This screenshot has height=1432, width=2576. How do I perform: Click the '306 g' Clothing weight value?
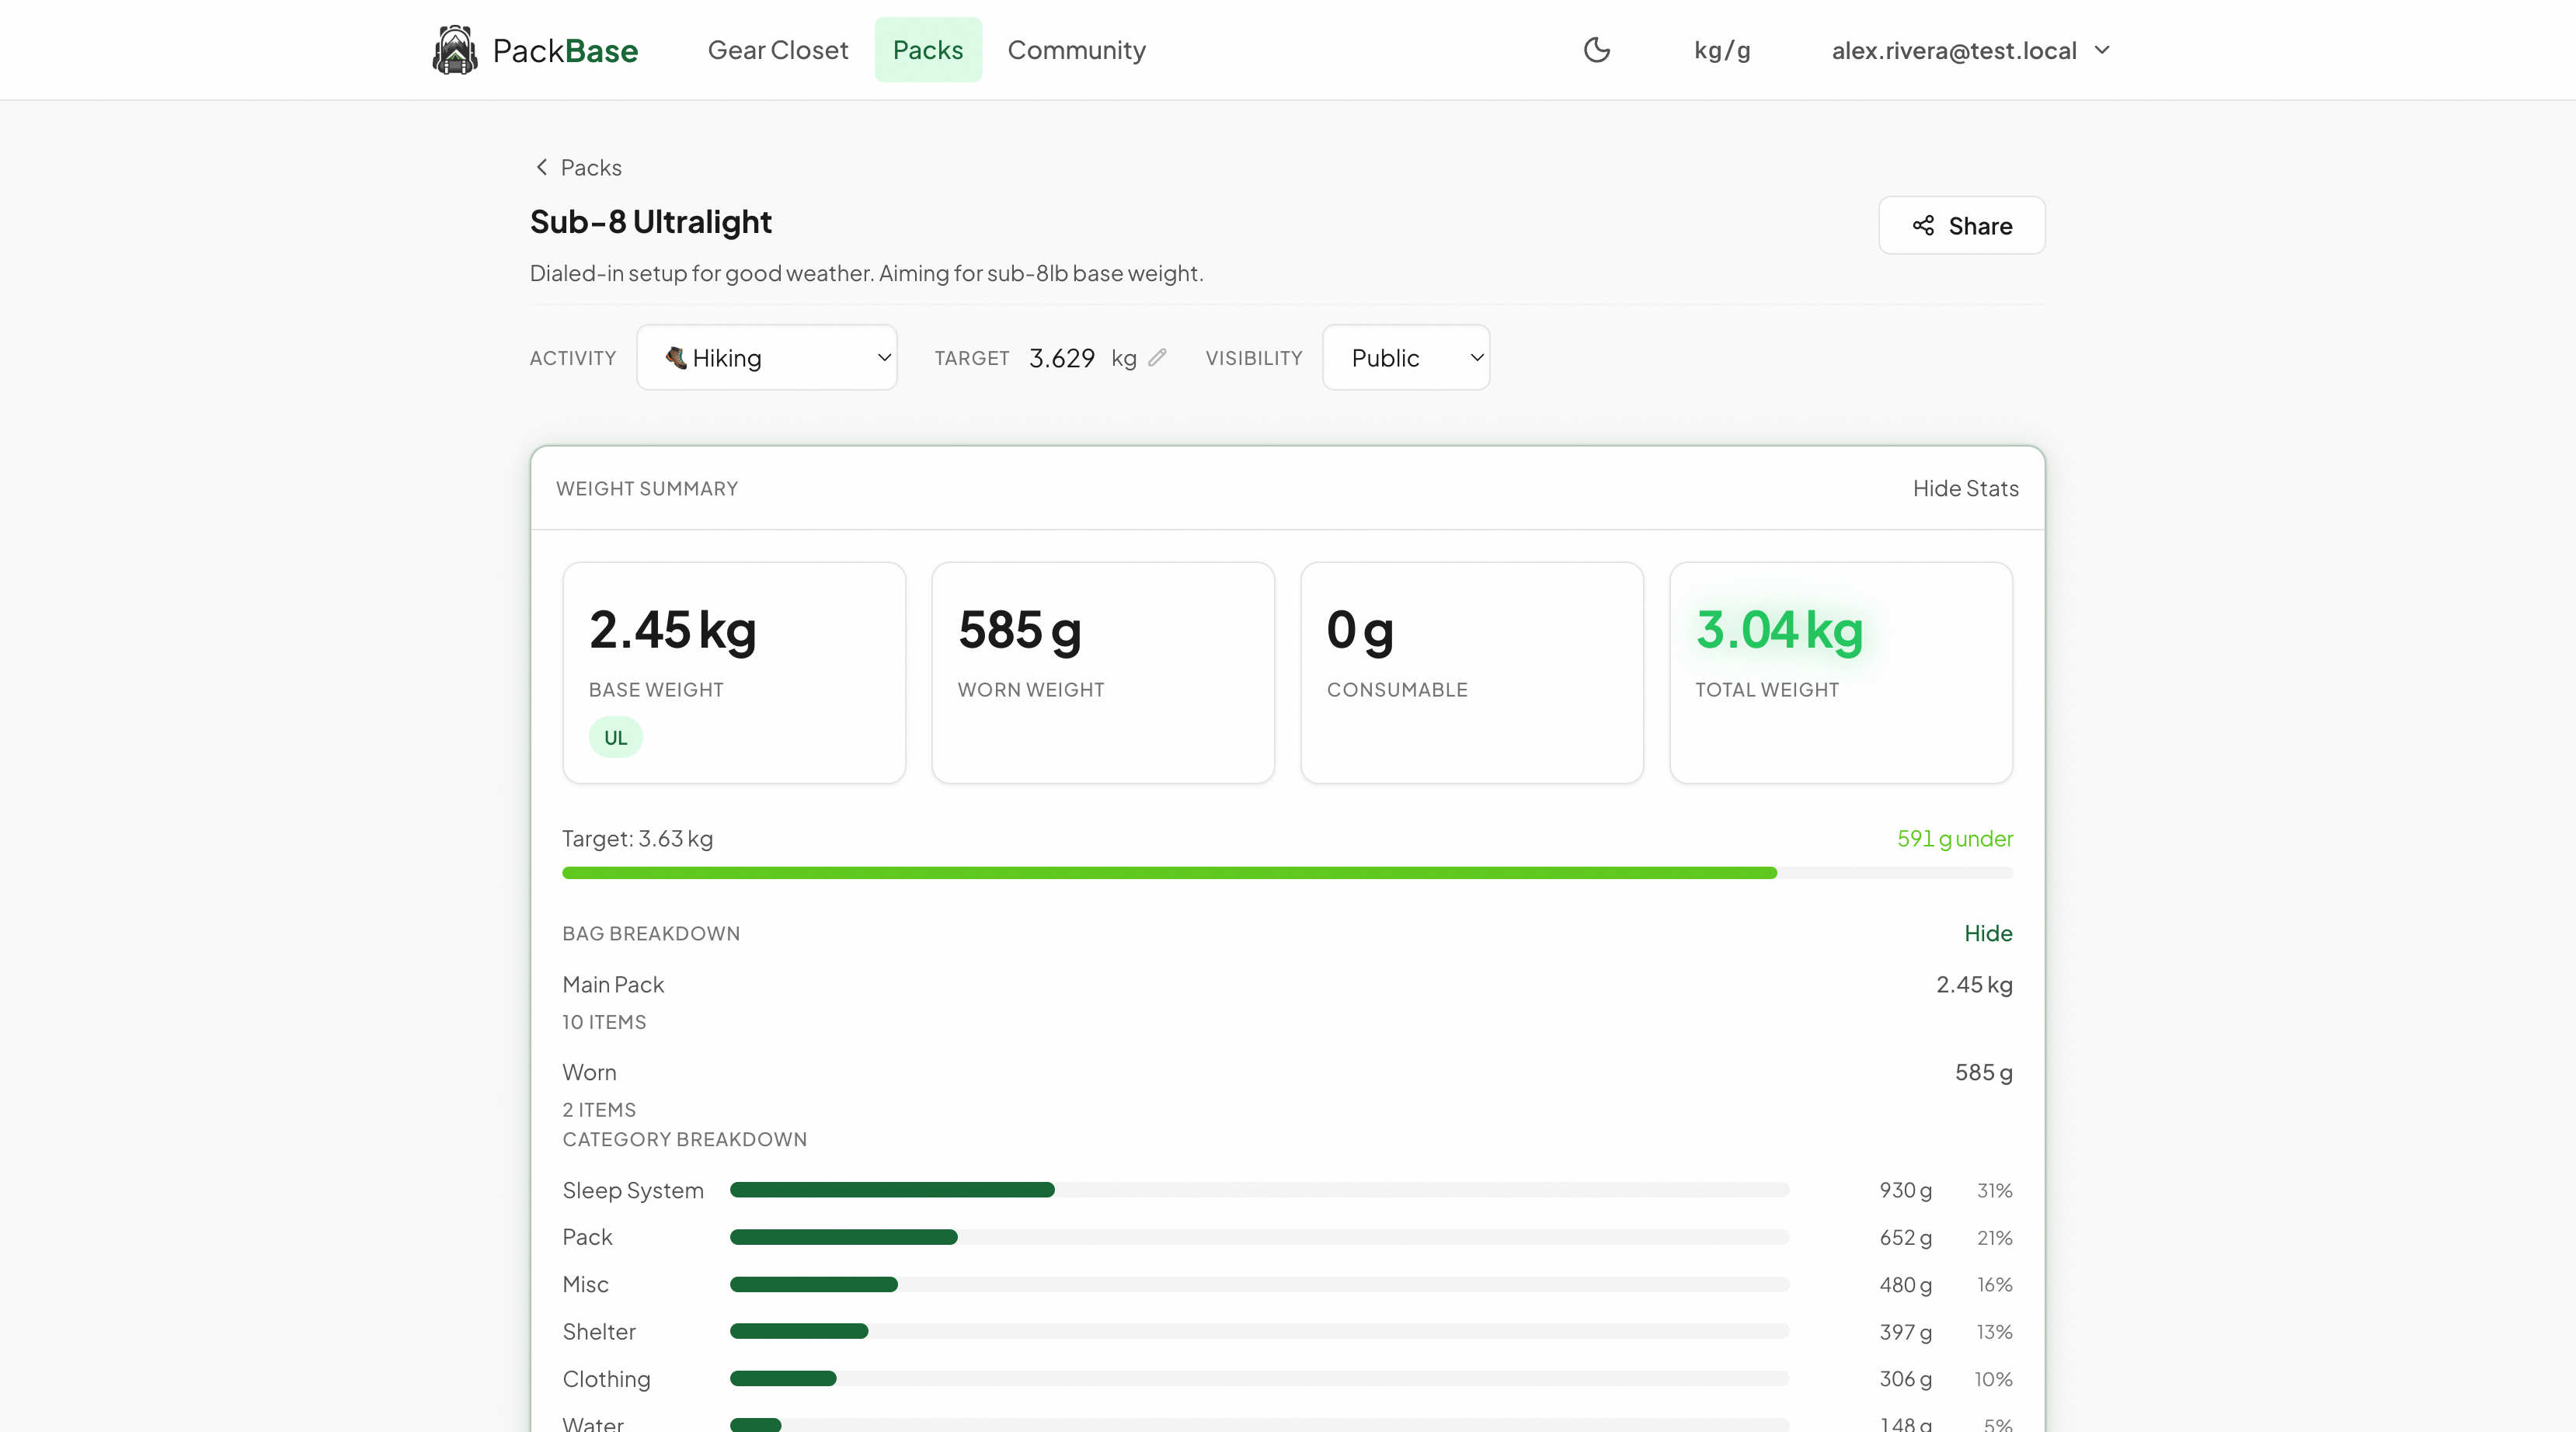[1905, 1378]
